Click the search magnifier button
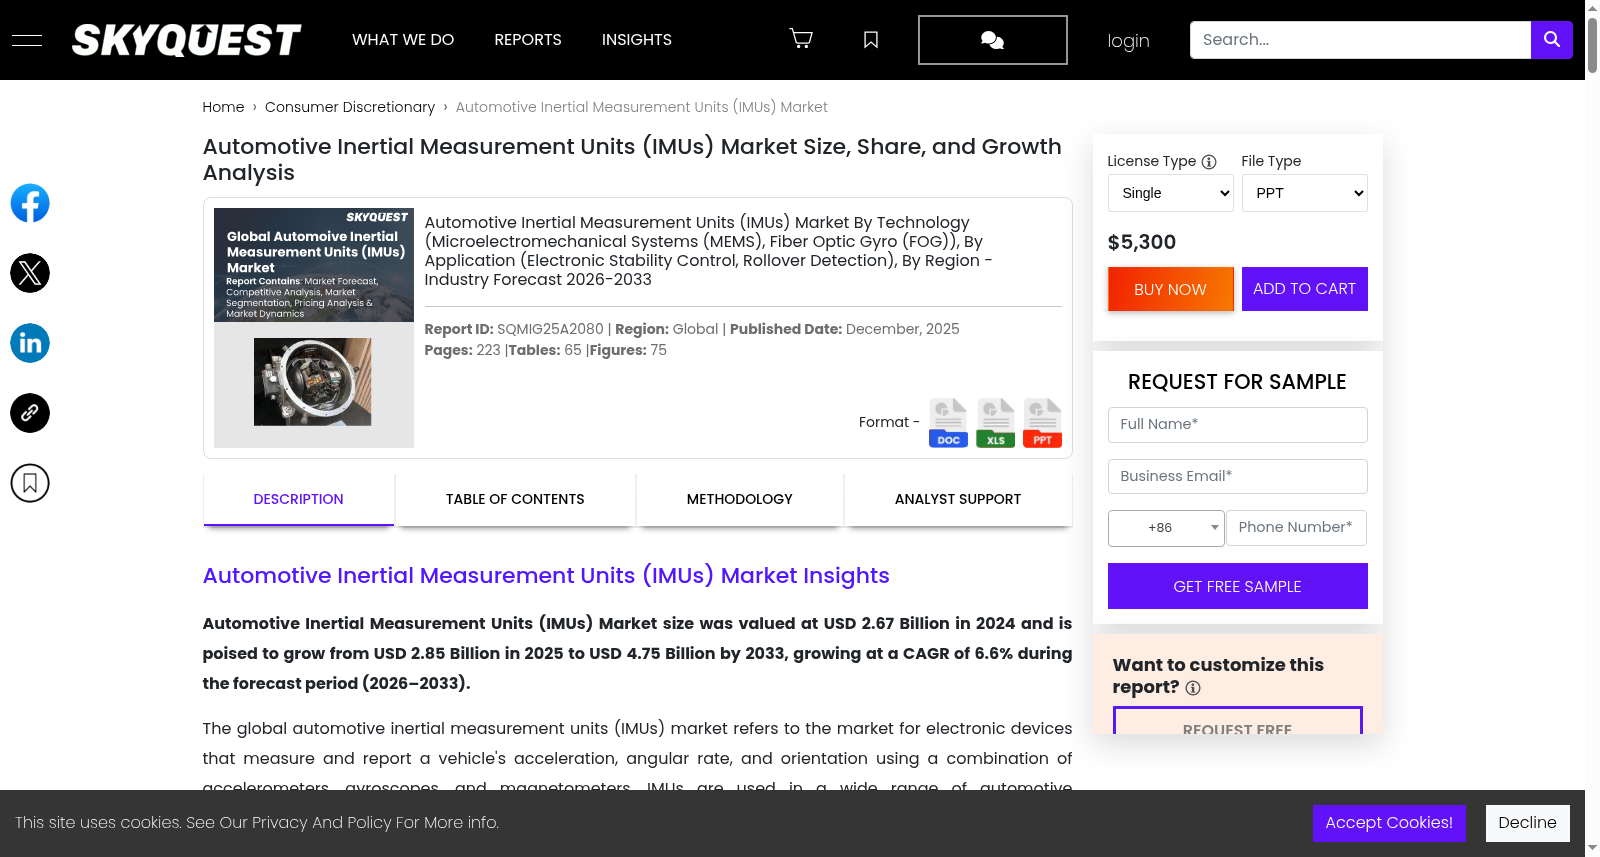 [x=1552, y=40]
